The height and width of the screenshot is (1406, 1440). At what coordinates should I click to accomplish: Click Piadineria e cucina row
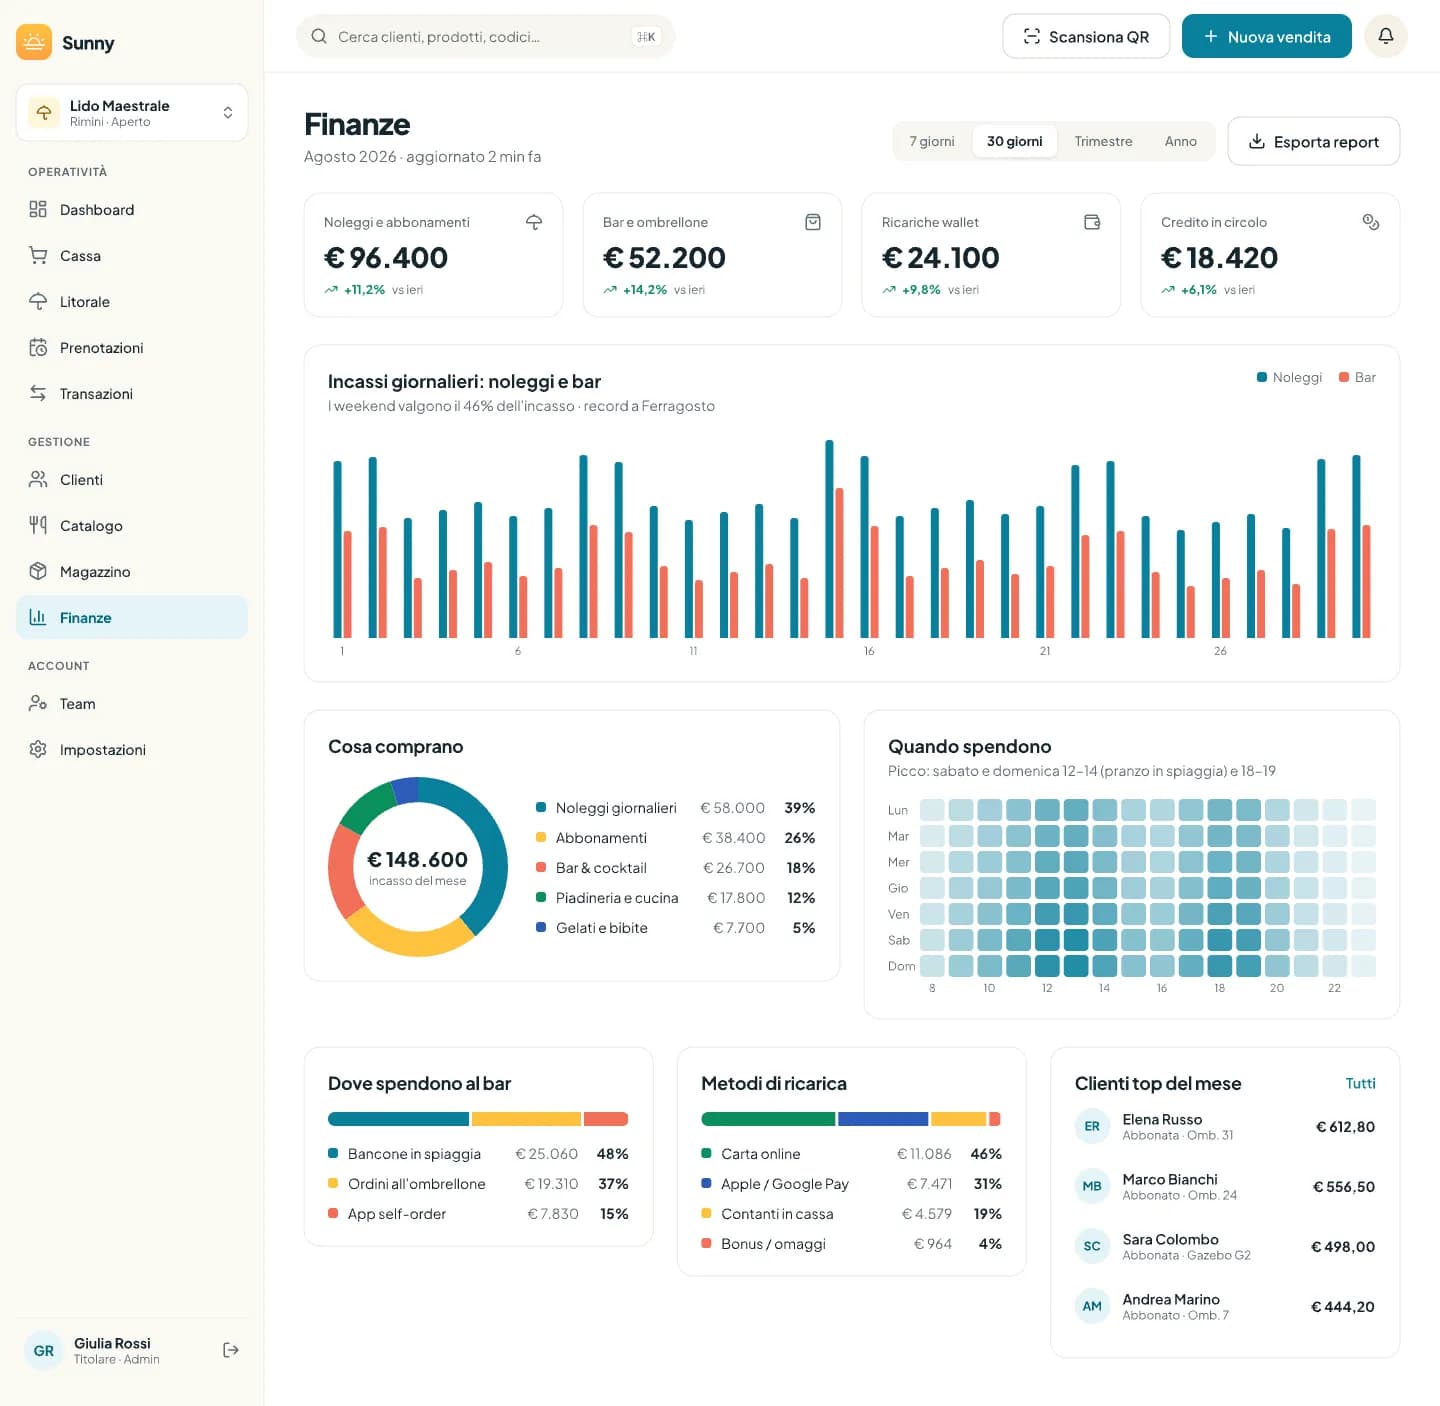[675, 897]
